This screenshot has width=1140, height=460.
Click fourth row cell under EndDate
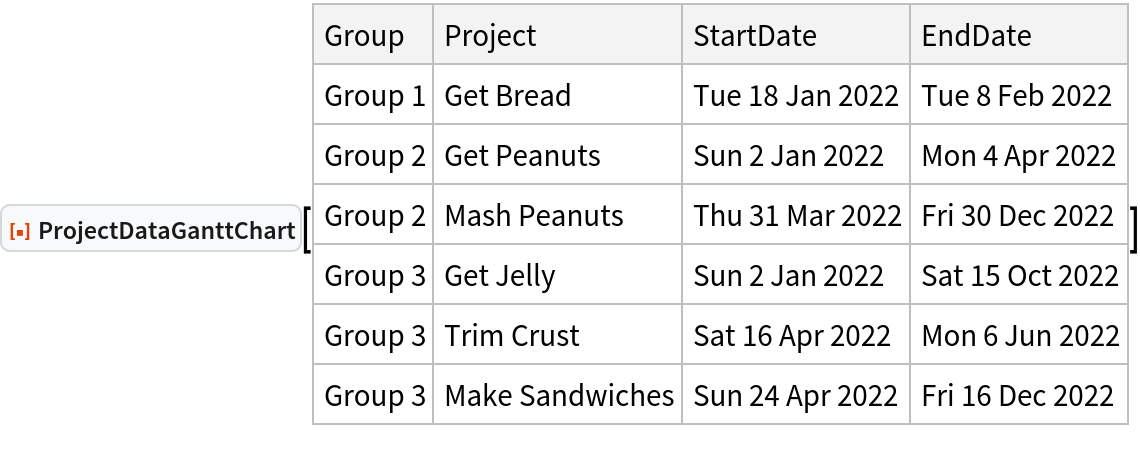click(x=1018, y=274)
